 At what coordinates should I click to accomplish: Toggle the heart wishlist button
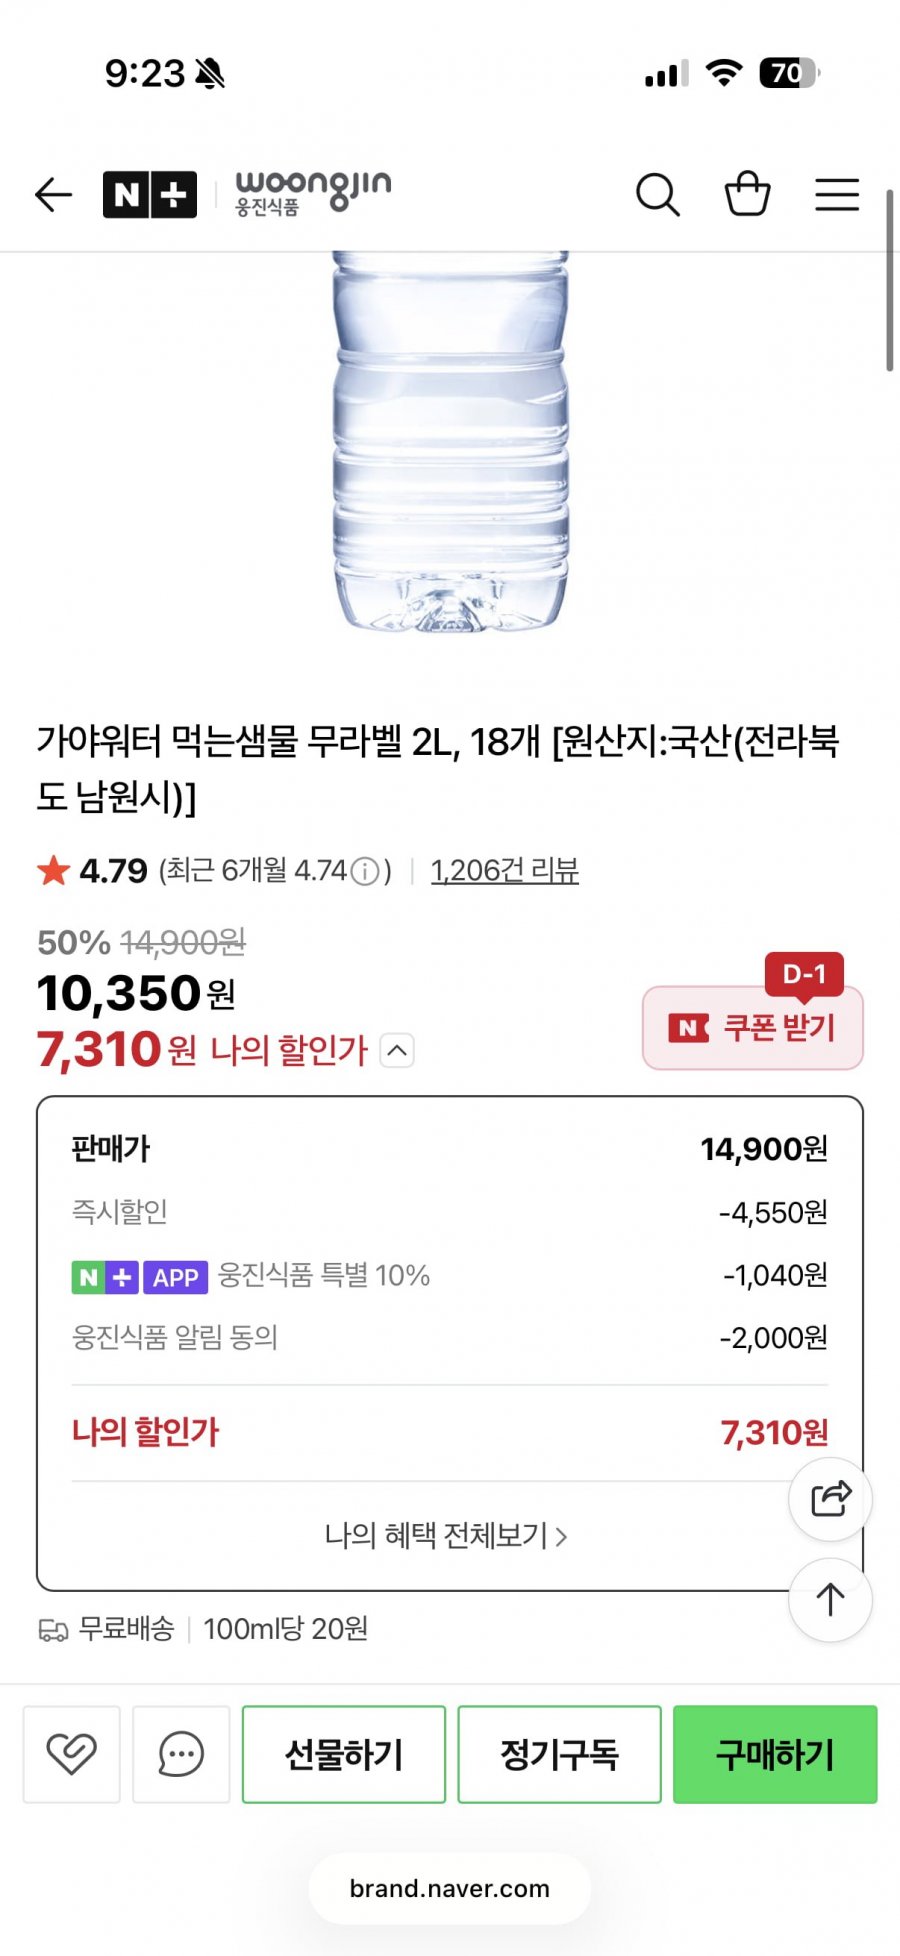(72, 1754)
